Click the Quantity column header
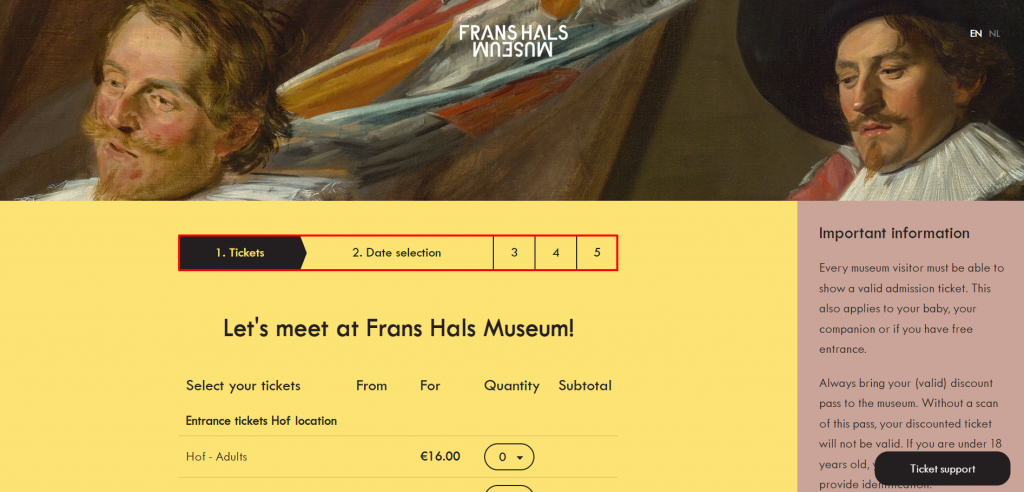Screen dimensions: 1024x492 pyautogui.click(x=511, y=386)
